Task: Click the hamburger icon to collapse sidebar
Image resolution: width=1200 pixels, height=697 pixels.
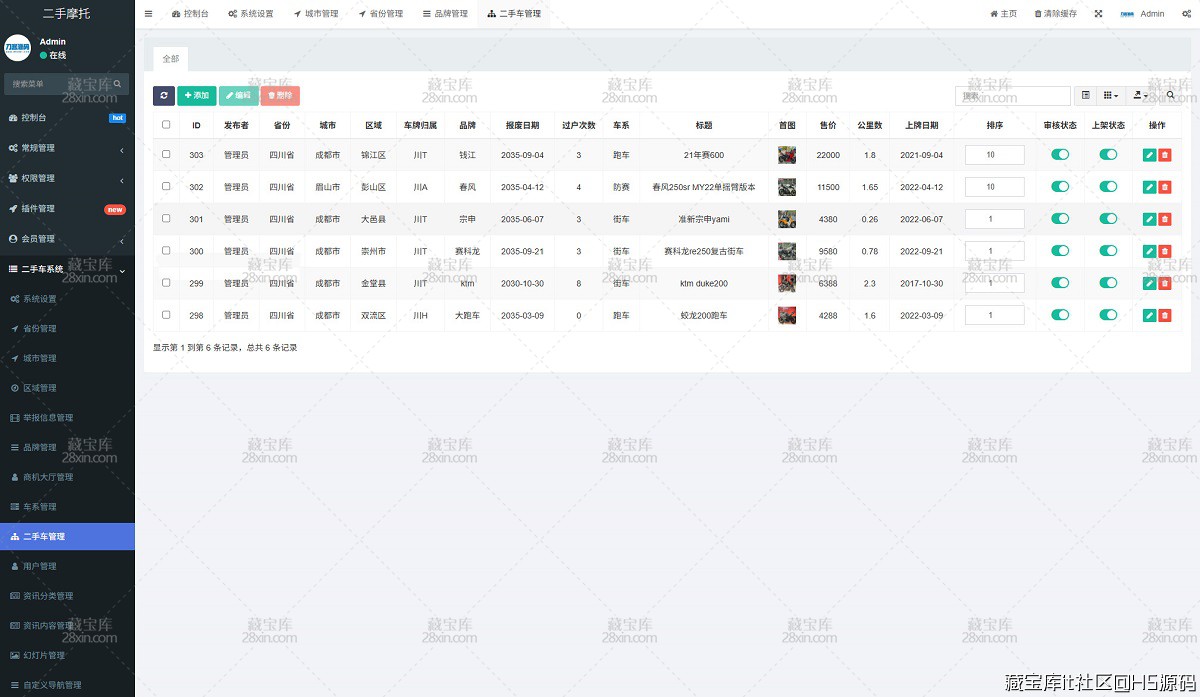Action: coord(148,14)
